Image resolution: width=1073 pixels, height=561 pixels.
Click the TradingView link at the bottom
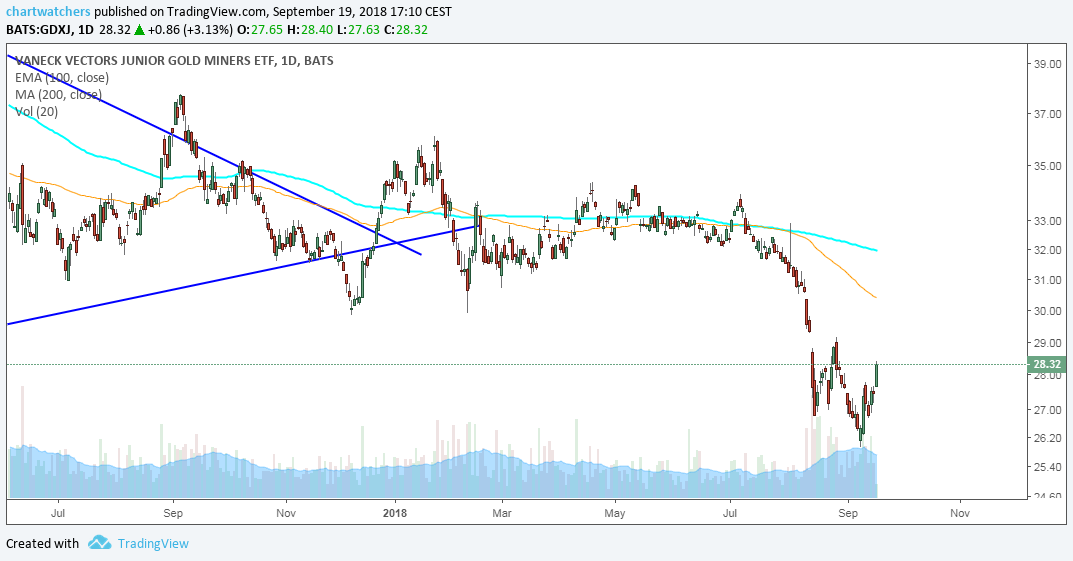point(153,543)
